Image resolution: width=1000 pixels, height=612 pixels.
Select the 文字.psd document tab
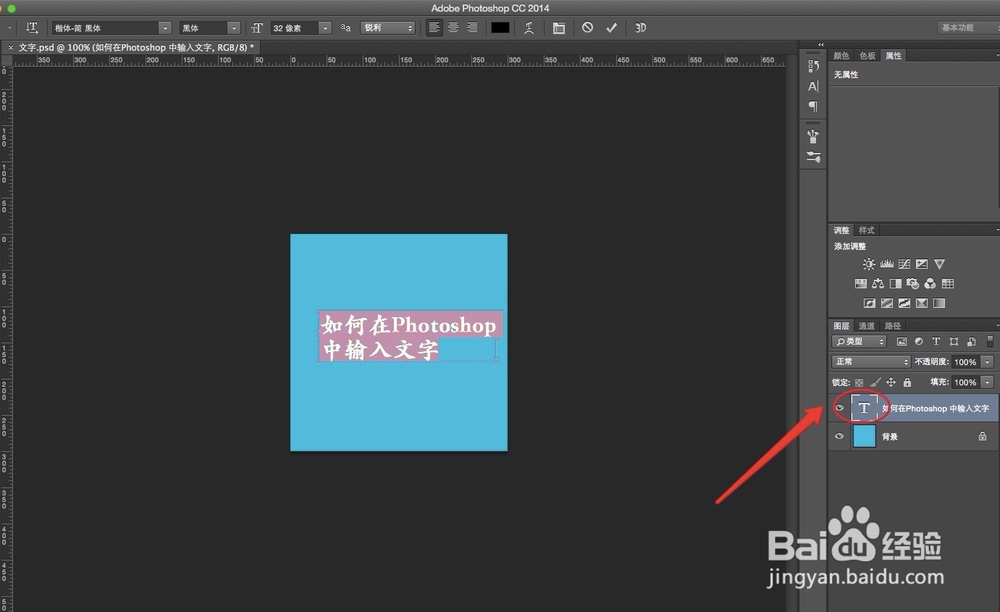[x=135, y=48]
